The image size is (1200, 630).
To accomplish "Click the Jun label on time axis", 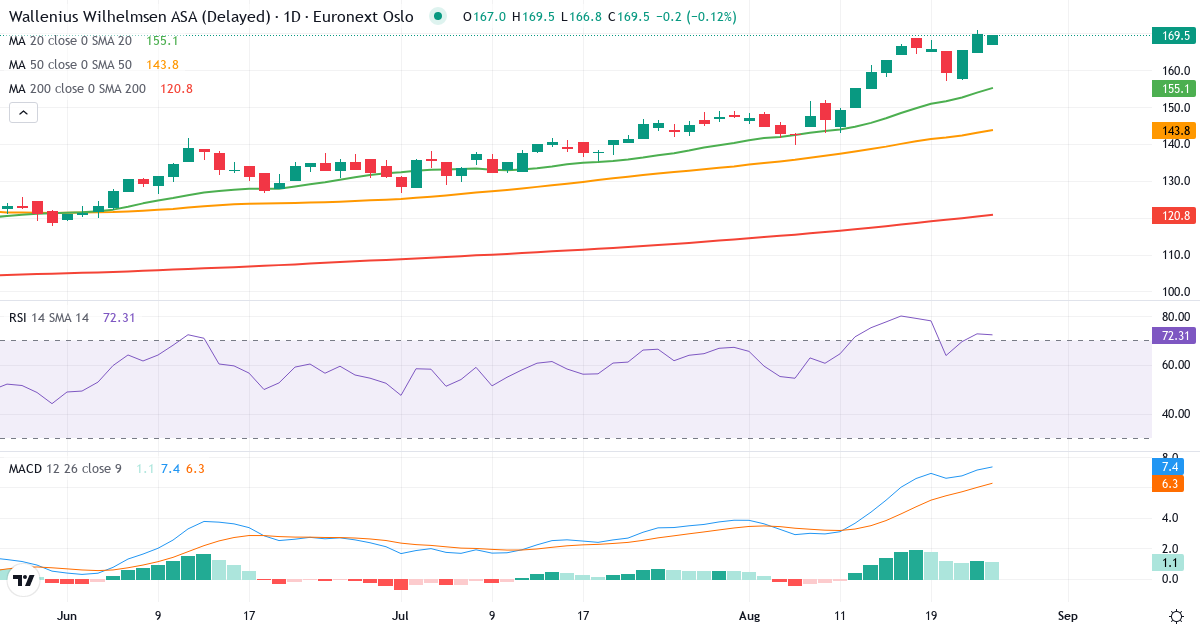I will tap(66, 615).
